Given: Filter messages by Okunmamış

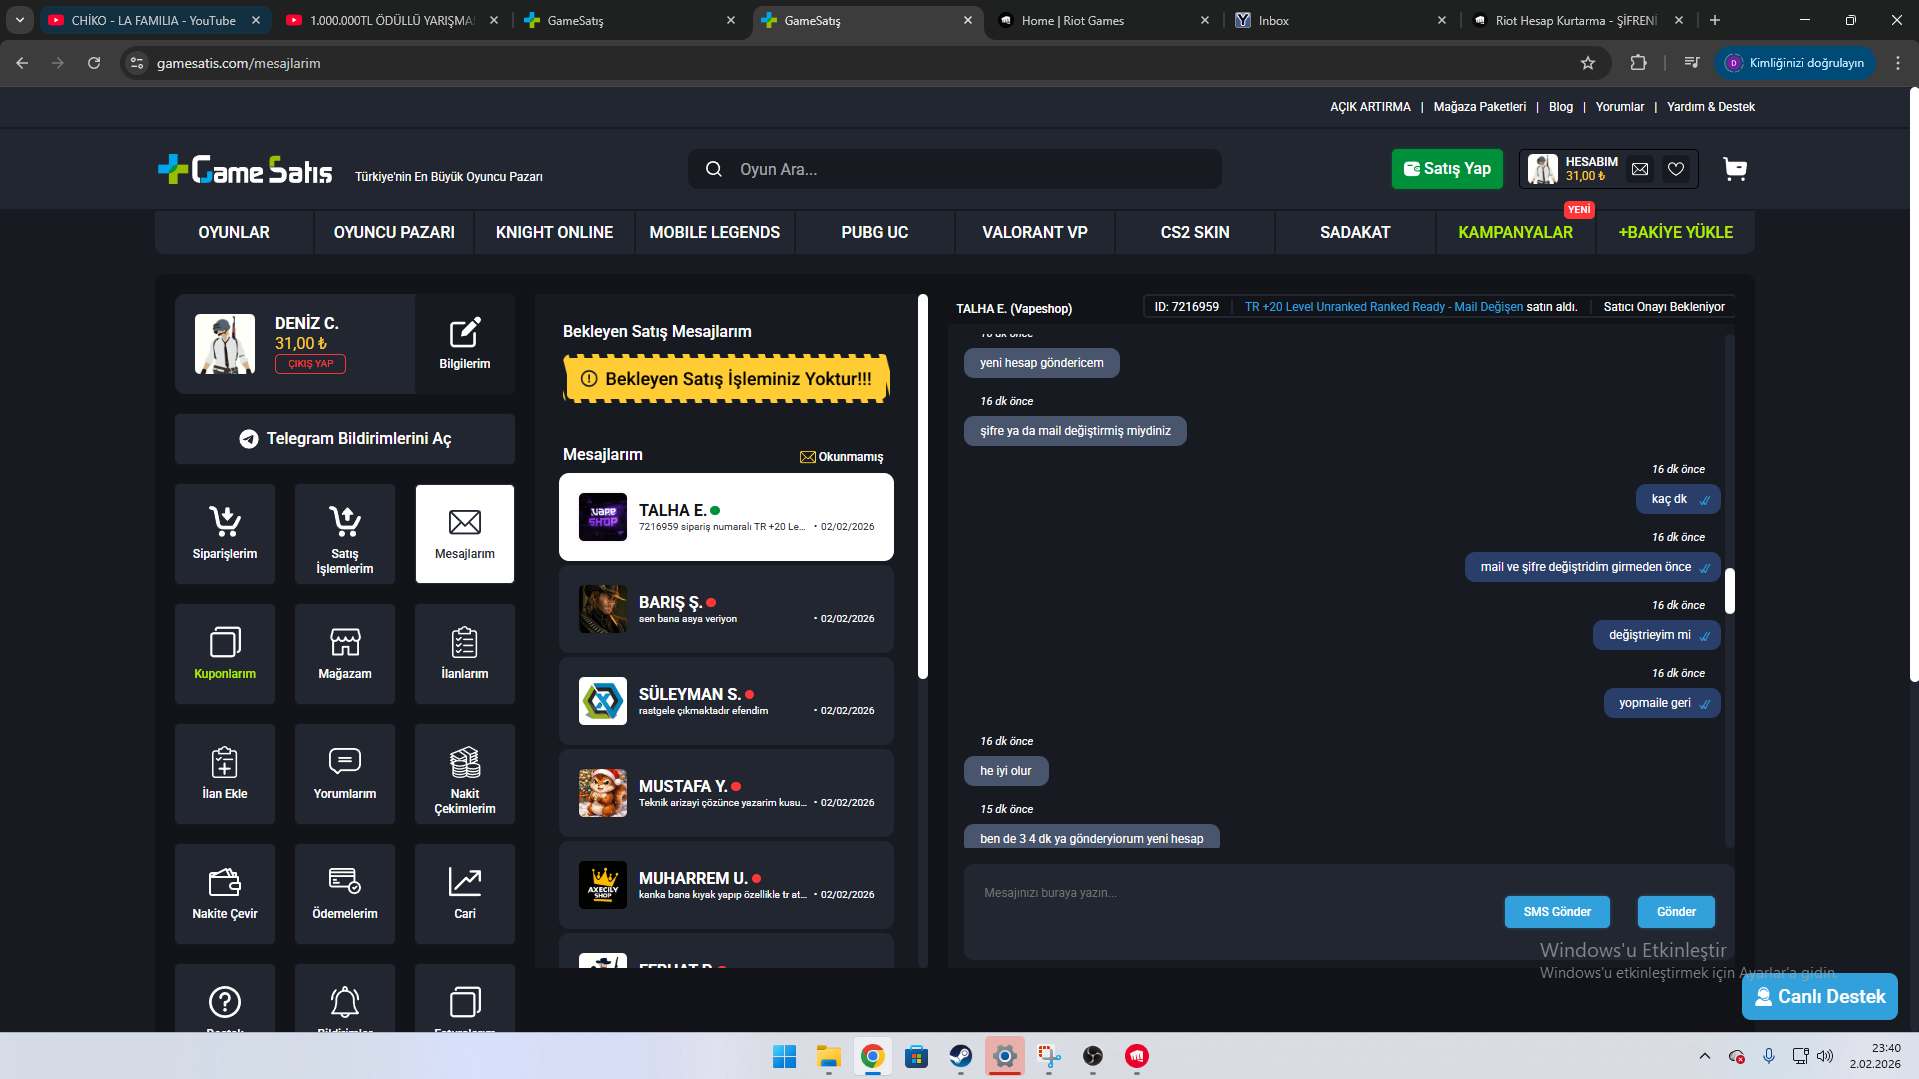Looking at the screenshot, I should tap(842, 457).
